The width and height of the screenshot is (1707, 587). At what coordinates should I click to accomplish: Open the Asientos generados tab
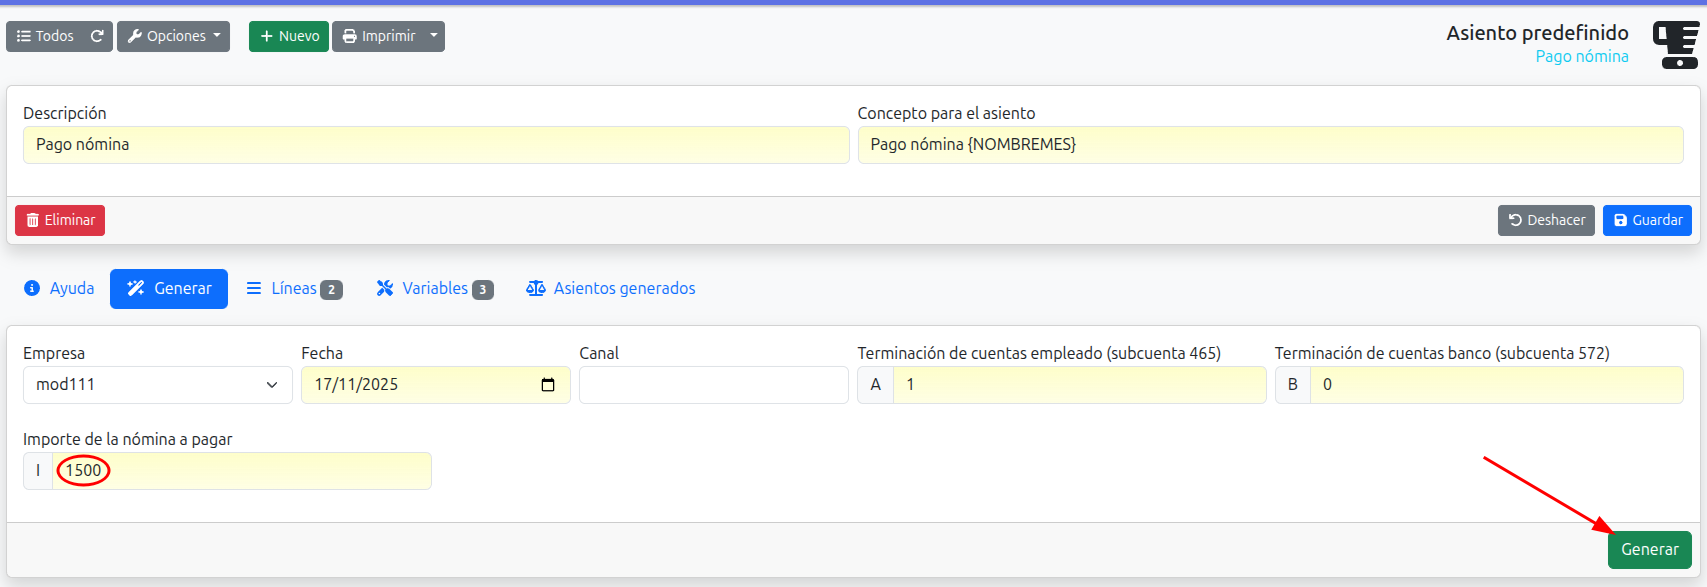610,289
